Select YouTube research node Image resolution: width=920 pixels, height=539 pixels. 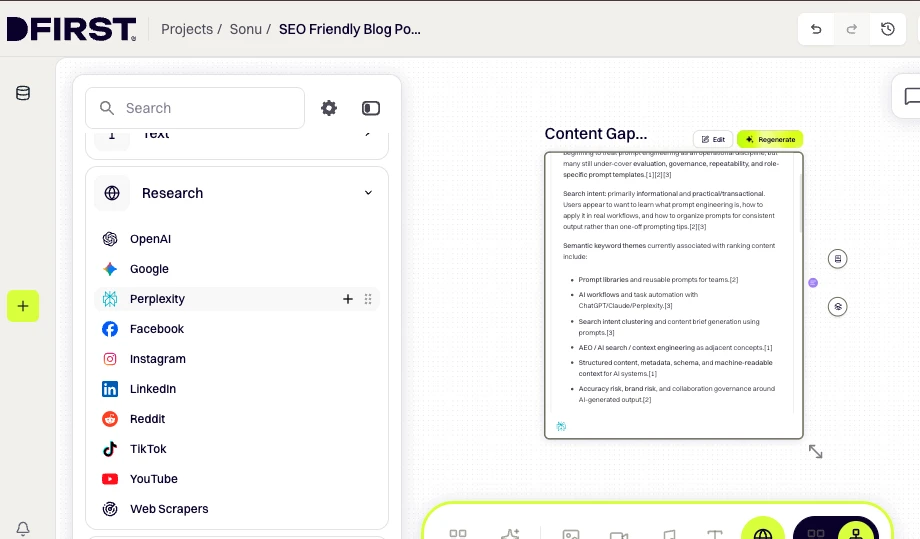coord(237,479)
